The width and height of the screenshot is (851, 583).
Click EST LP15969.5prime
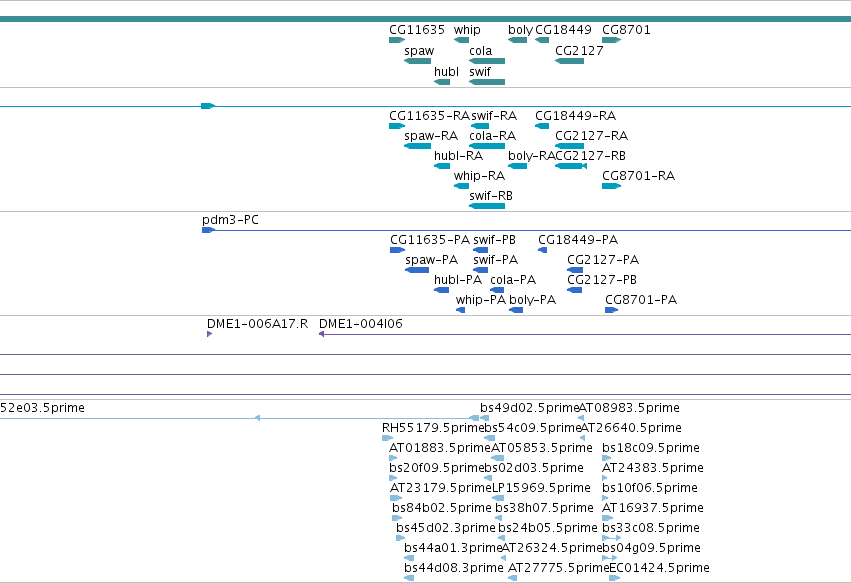pos(498,498)
